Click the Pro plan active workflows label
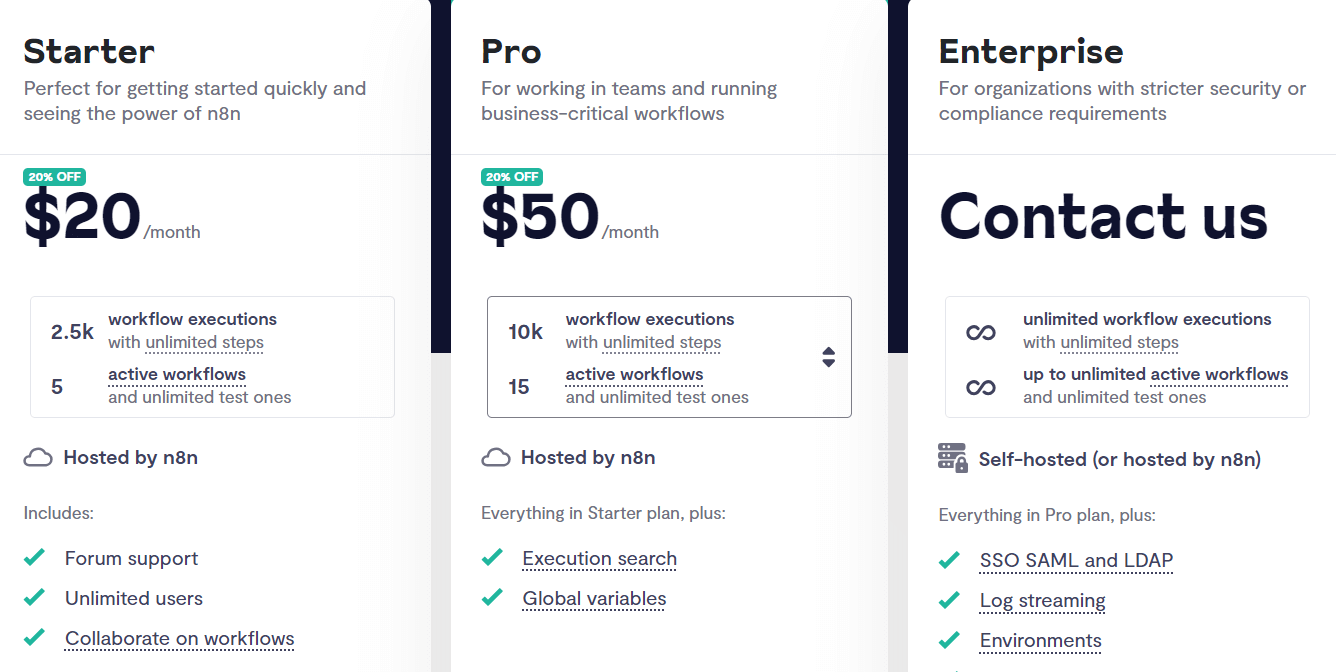 (x=634, y=375)
